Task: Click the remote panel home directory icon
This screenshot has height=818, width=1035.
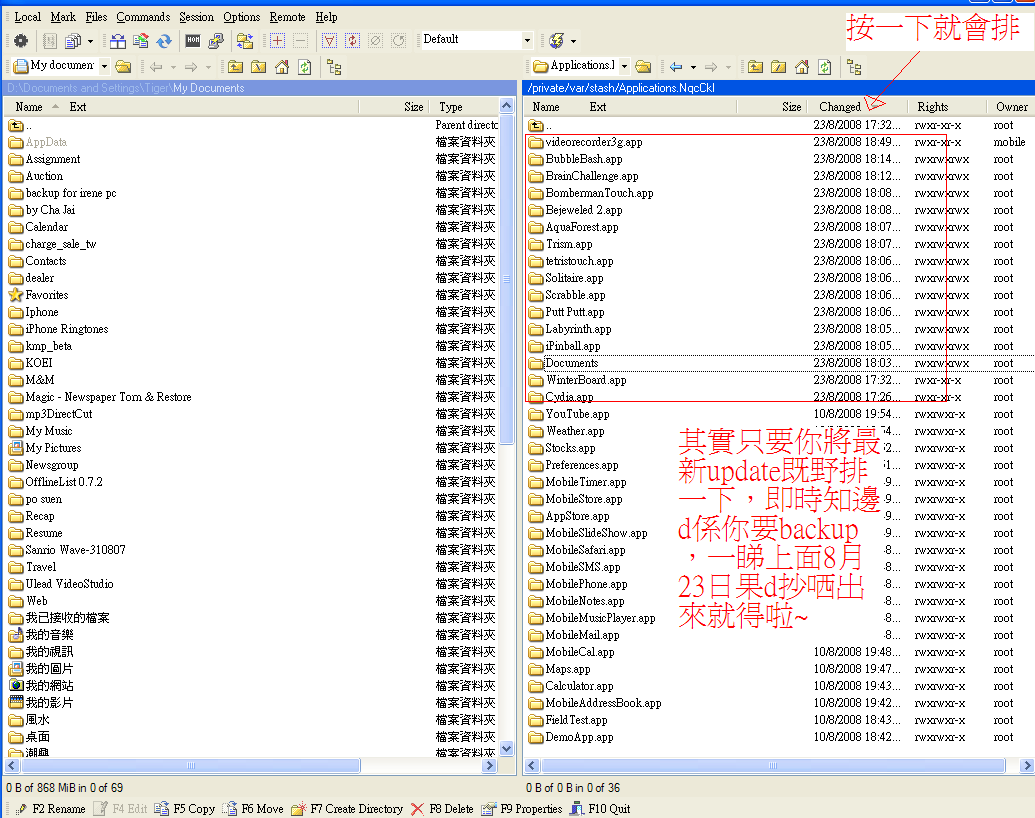Action: point(802,67)
